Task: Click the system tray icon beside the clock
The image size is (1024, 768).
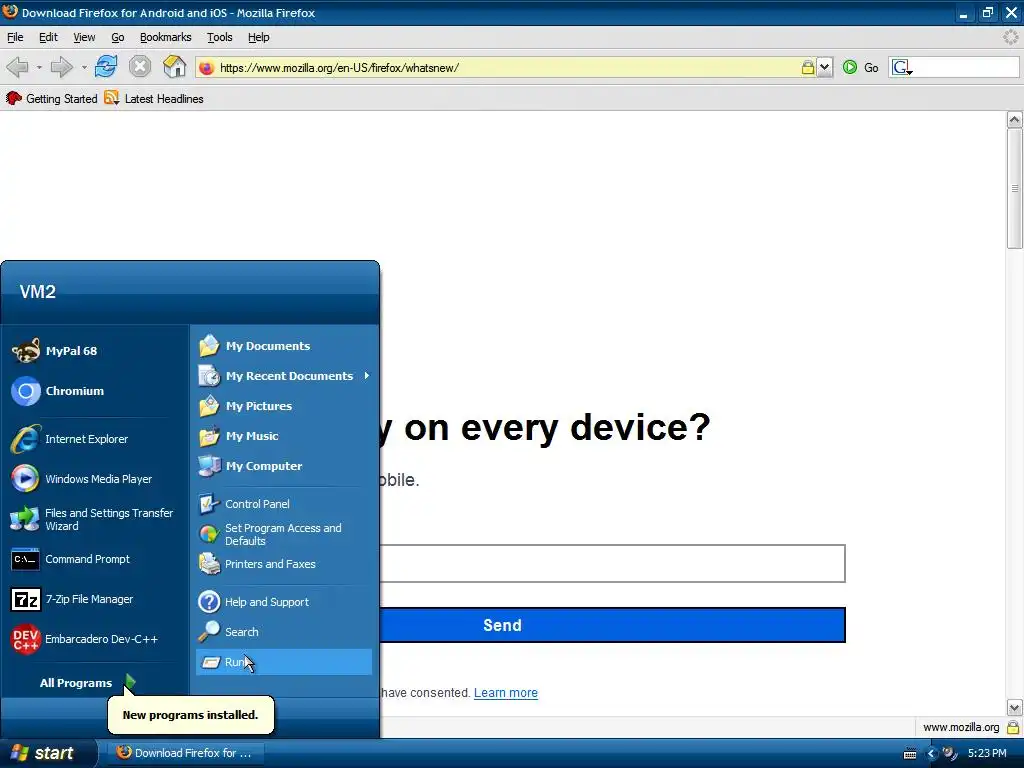Action: [950, 754]
